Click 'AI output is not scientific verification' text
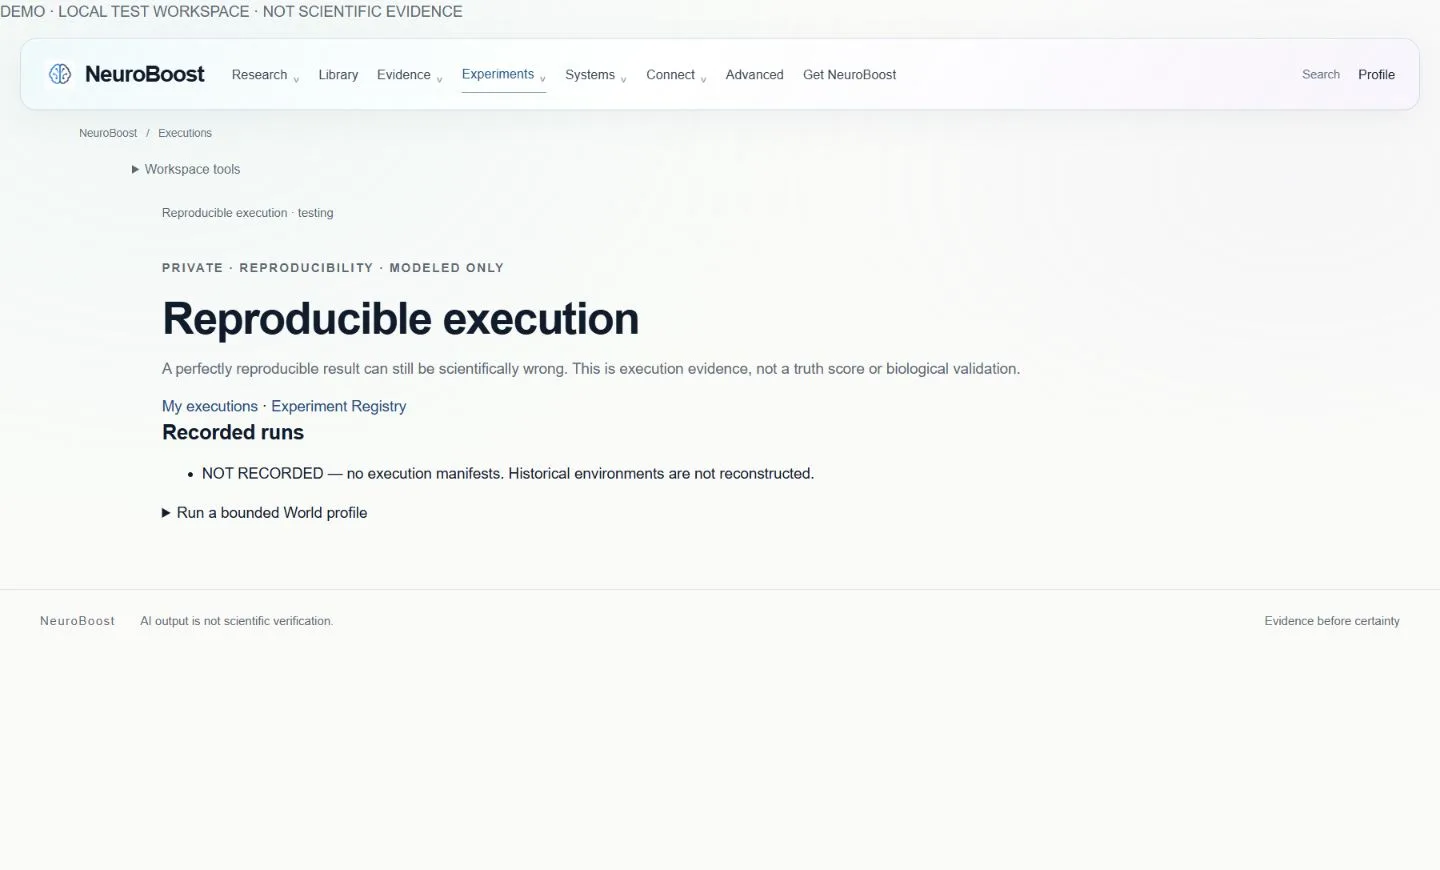This screenshot has width=1440, height=870. click(236, 621)
